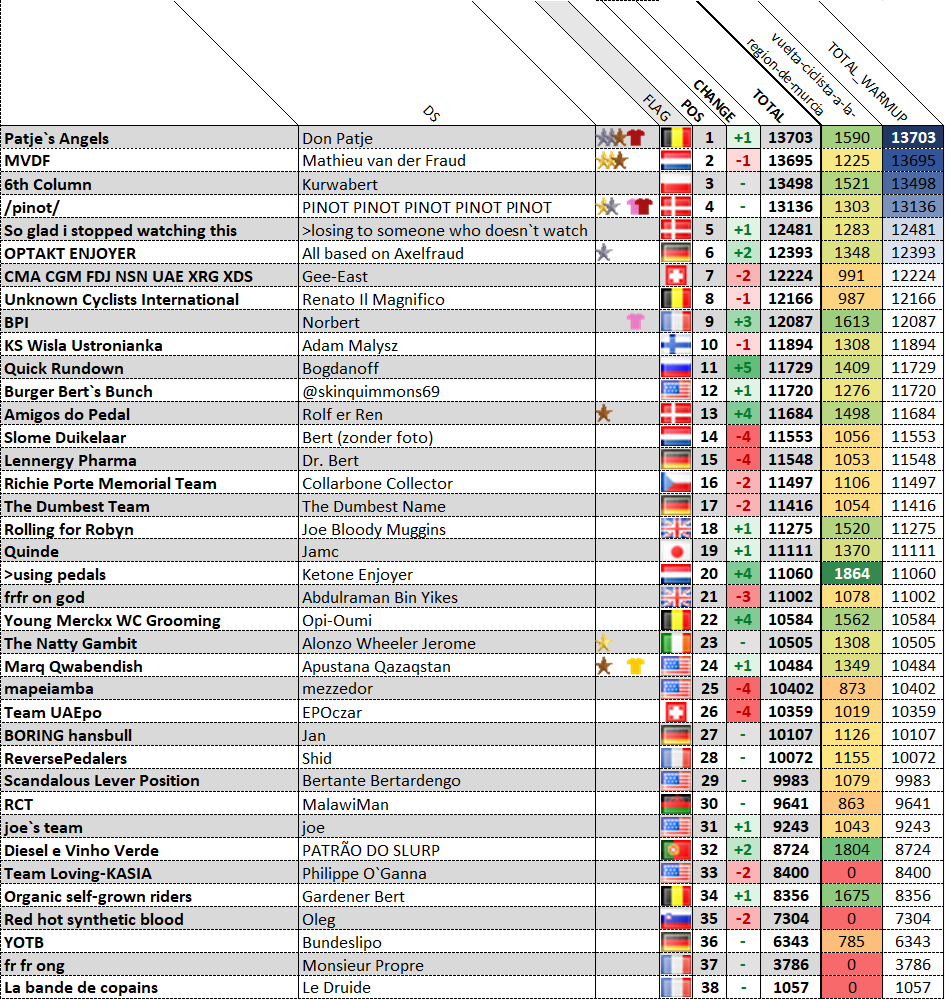Viewport: 945px width, 1000px height.
Task: Select The Dumbest Team cell
Action: [x=149, y=506]
